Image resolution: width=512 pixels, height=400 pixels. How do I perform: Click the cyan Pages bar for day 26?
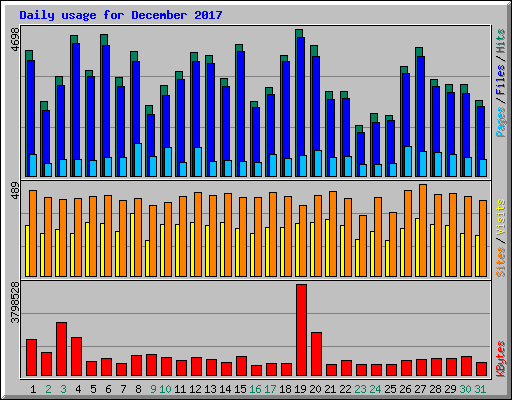(408, 161)
